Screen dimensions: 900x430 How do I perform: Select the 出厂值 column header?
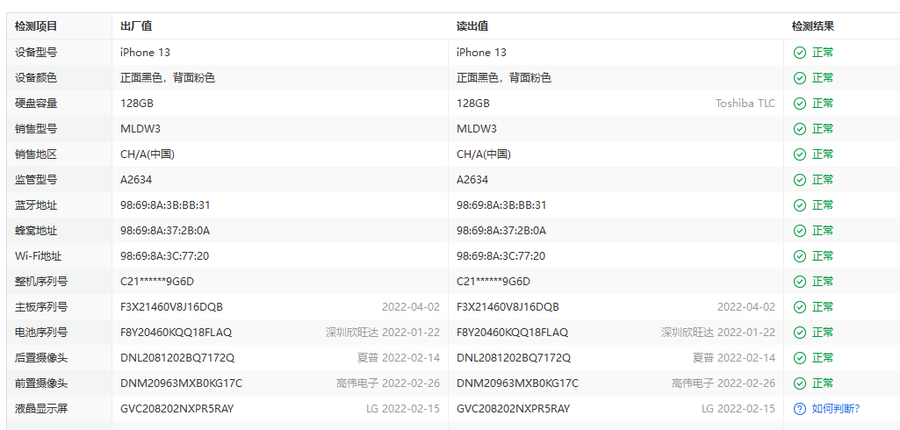[x=136, y=26]
